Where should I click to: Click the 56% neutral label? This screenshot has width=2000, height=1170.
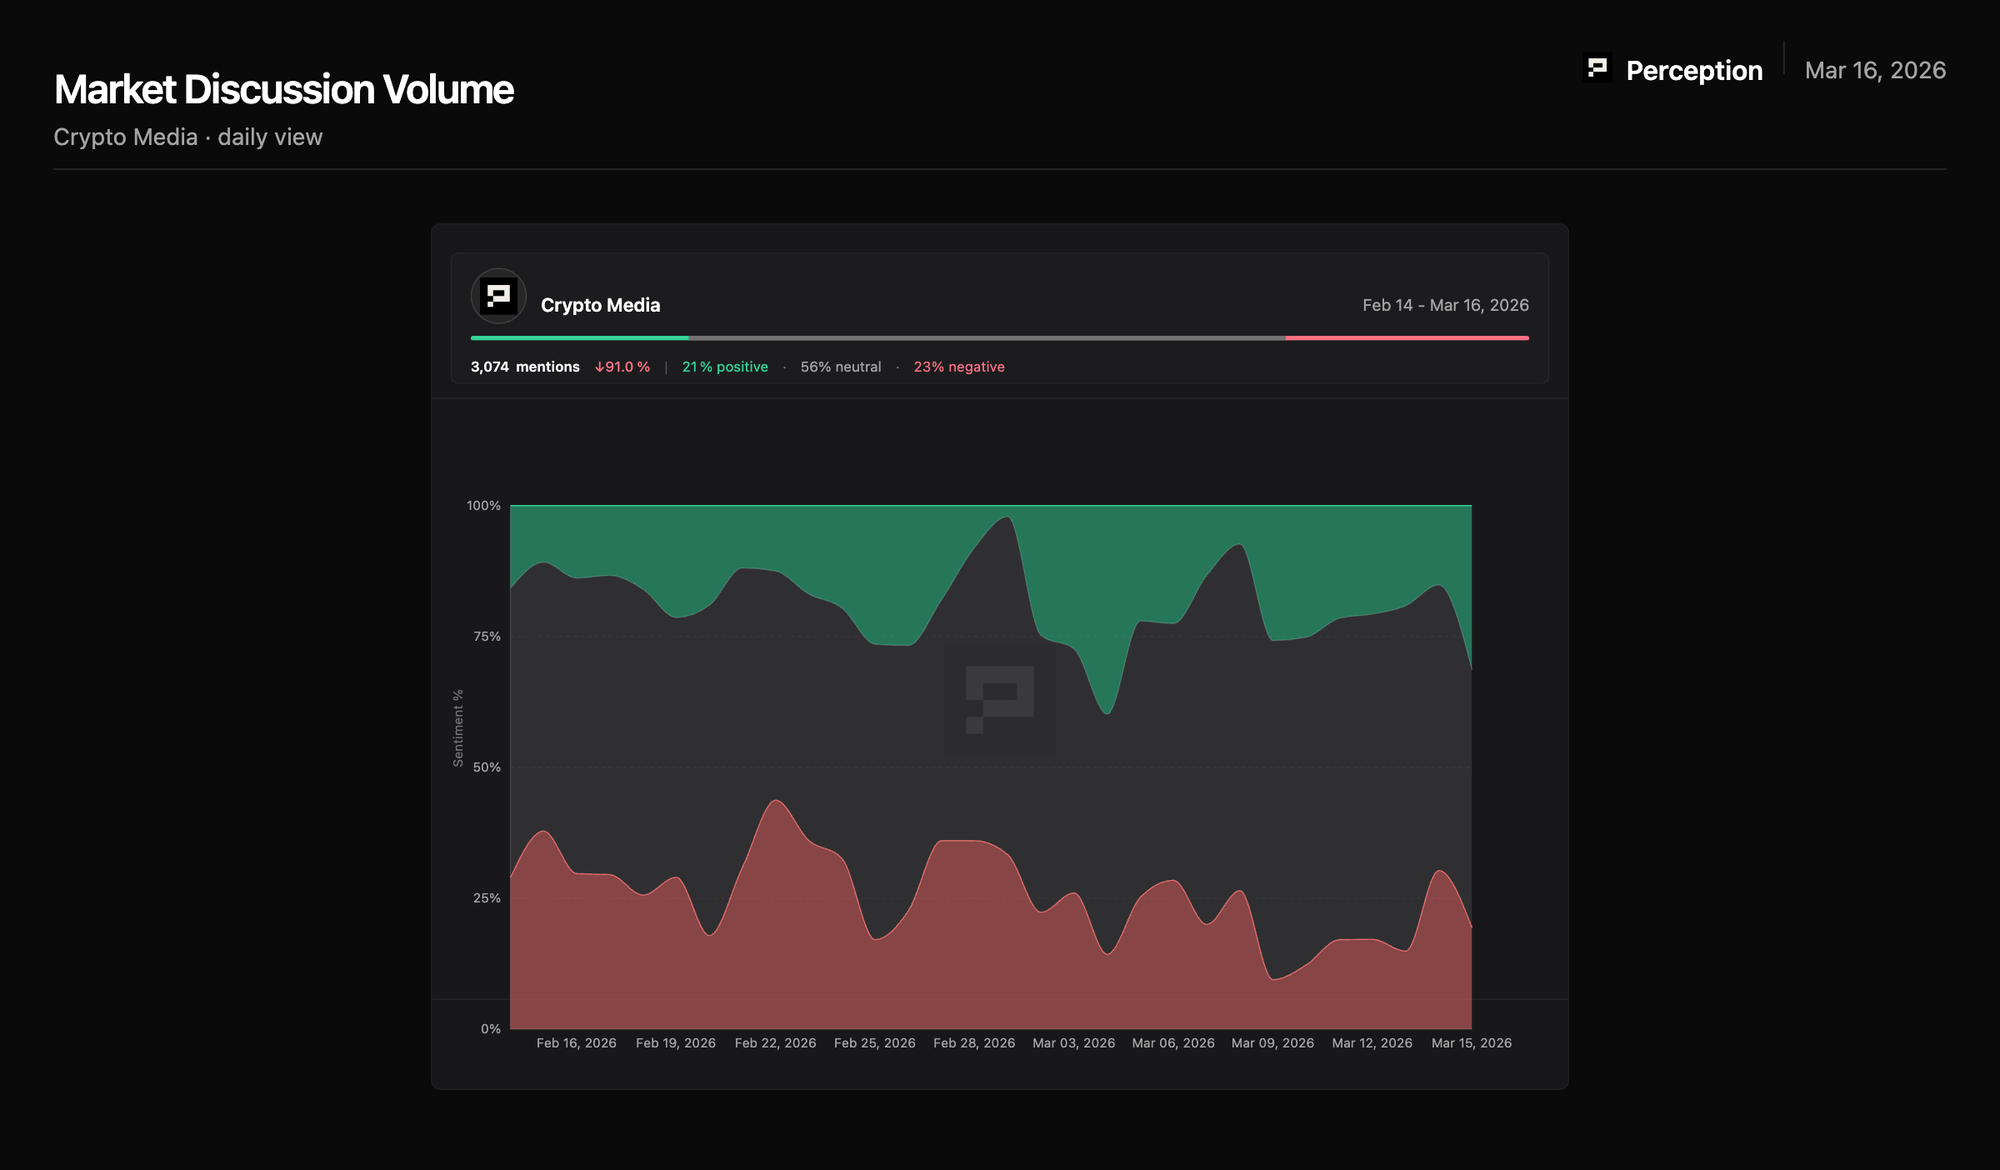(840, 367)
